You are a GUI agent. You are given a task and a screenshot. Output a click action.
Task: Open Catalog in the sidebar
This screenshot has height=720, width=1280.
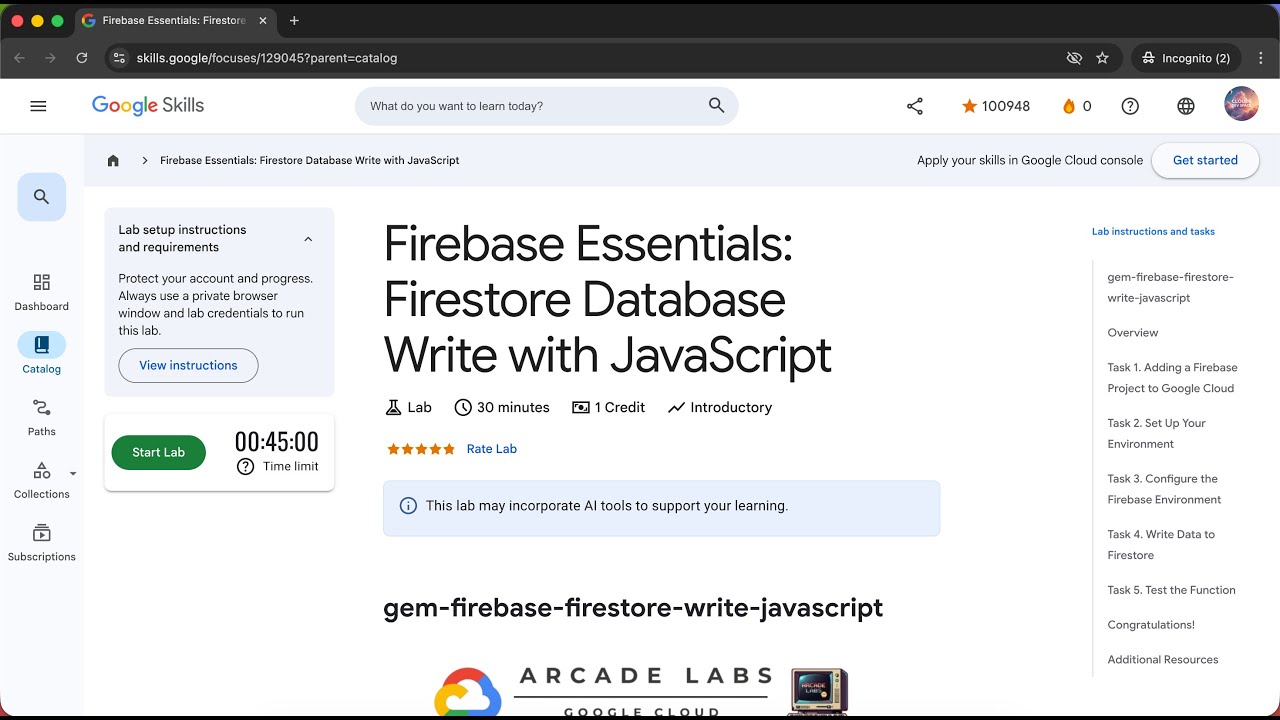point(42,355)
